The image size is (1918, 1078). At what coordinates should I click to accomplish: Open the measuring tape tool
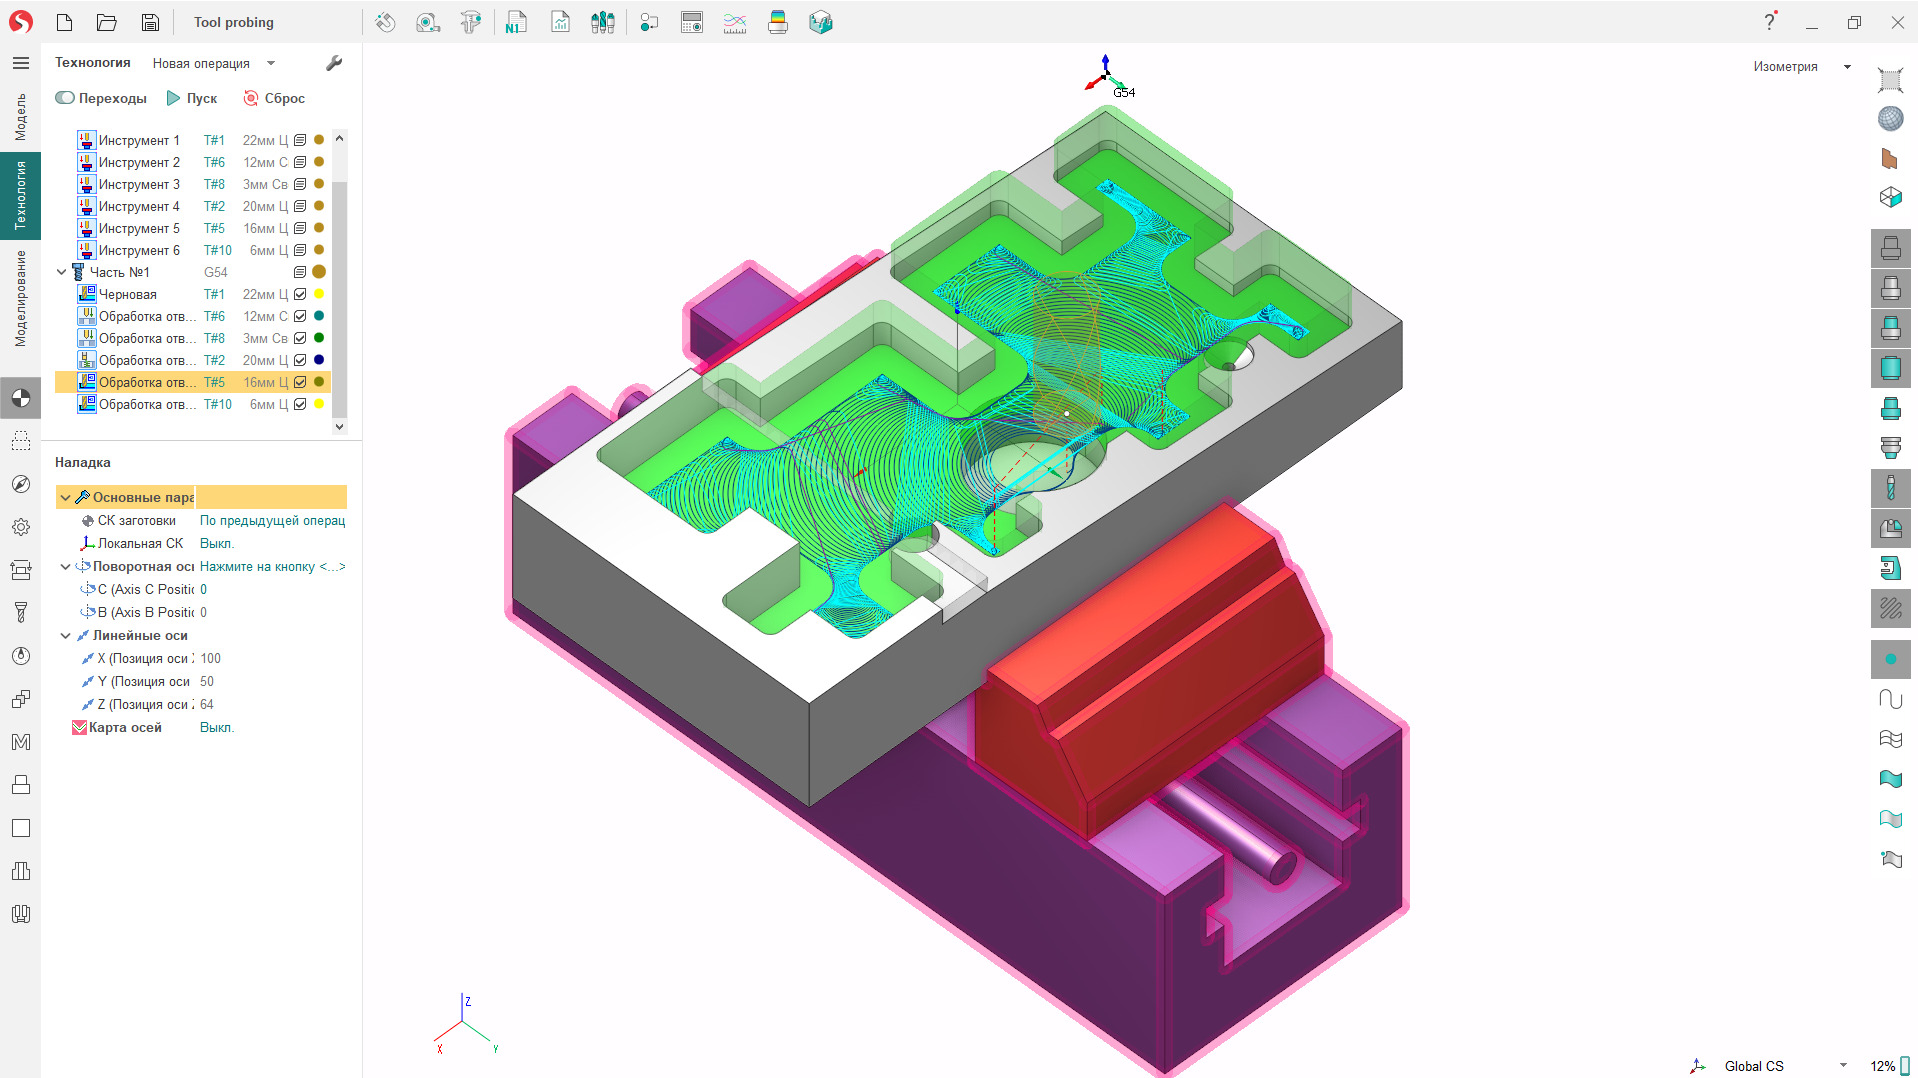coord(428,22)
